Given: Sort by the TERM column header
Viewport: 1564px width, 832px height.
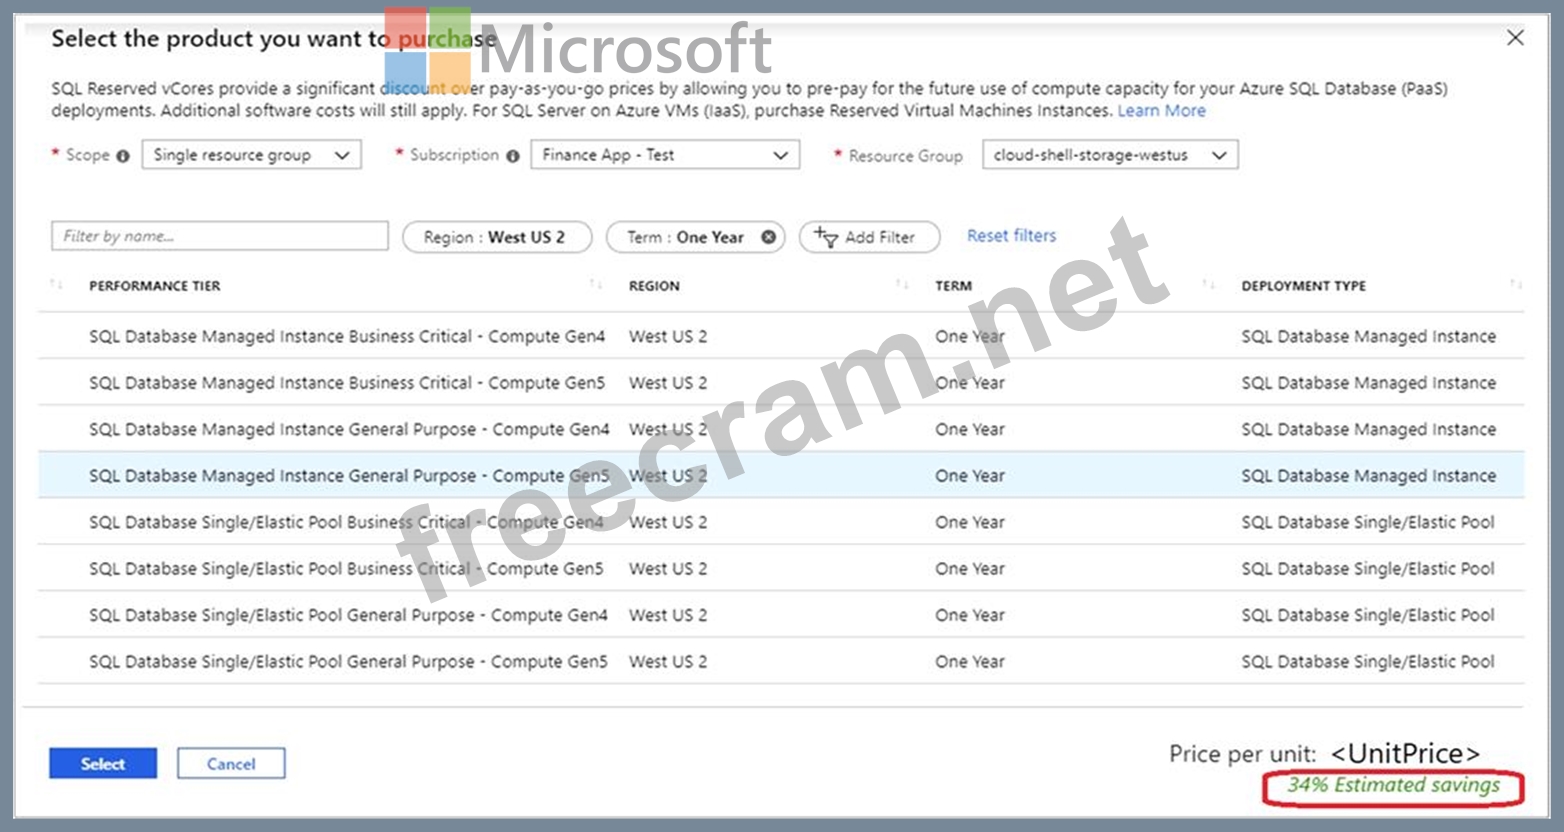Looking at the screenshot, I should click(x=953, y=286).
